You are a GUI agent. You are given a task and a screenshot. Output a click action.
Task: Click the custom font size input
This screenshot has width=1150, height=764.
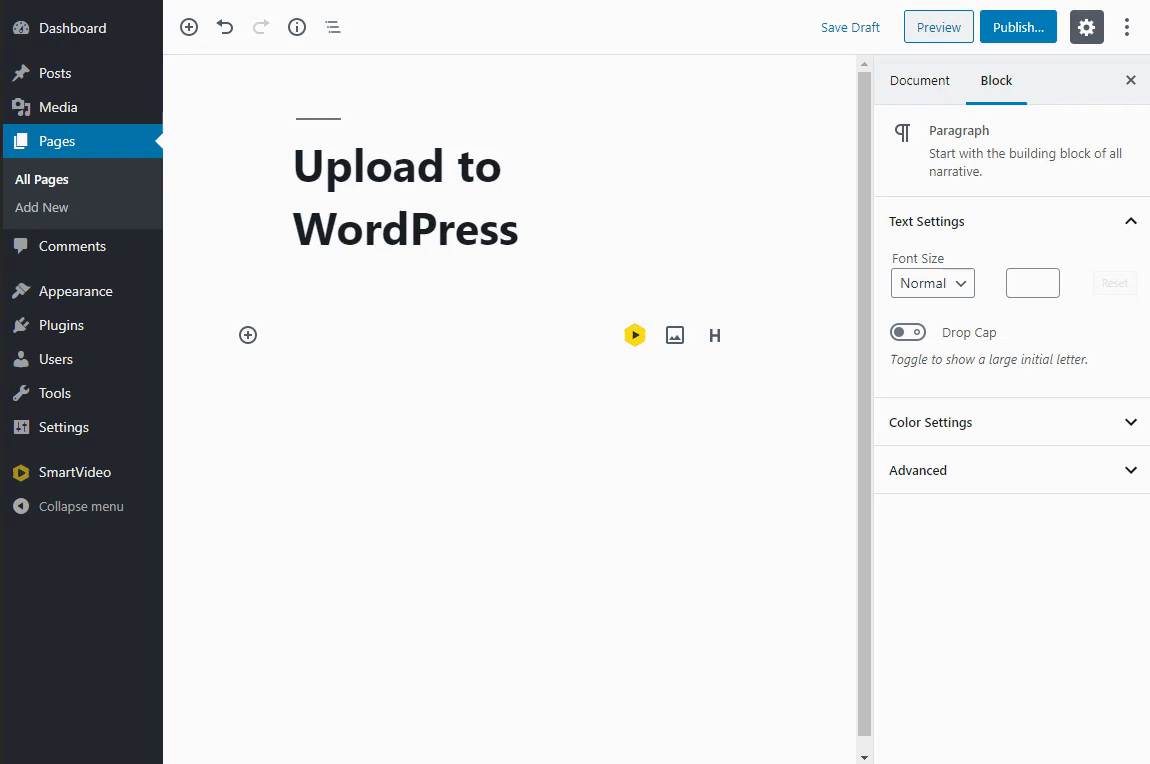pos(1033,283)
